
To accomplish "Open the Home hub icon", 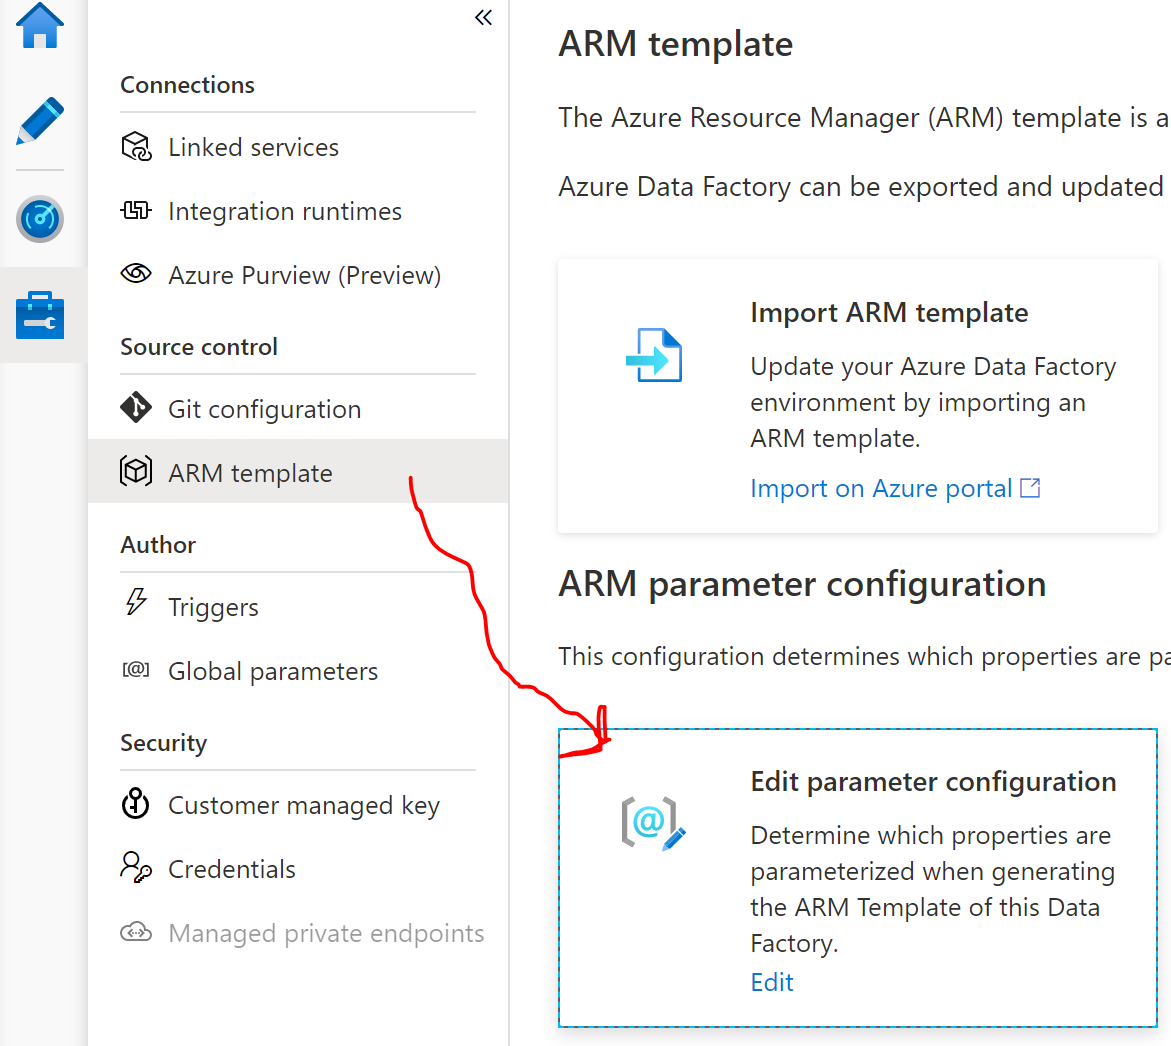I will [x=40, y=25].
